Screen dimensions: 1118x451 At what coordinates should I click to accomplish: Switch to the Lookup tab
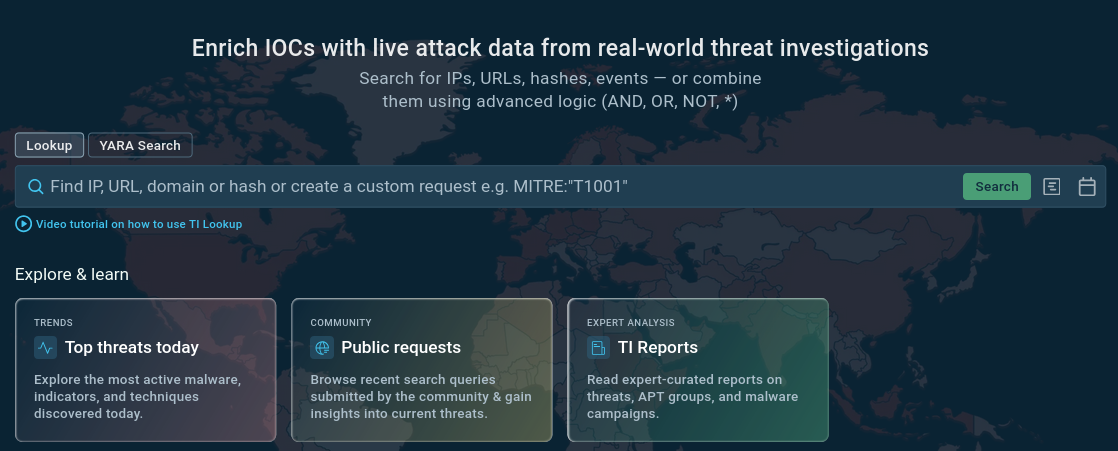(x=49, y=146)
